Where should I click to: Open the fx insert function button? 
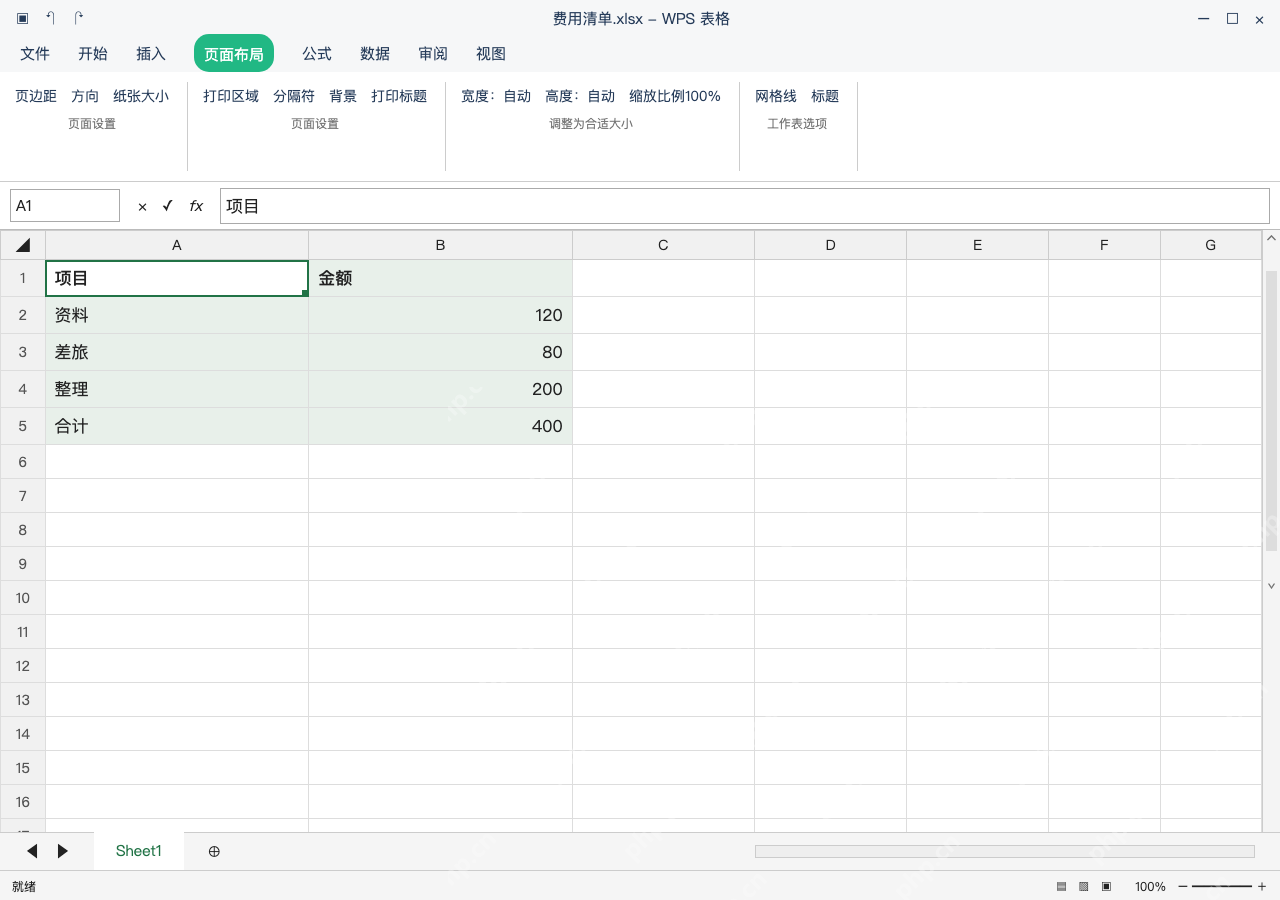pyautogui.click(x=196, y=206)
